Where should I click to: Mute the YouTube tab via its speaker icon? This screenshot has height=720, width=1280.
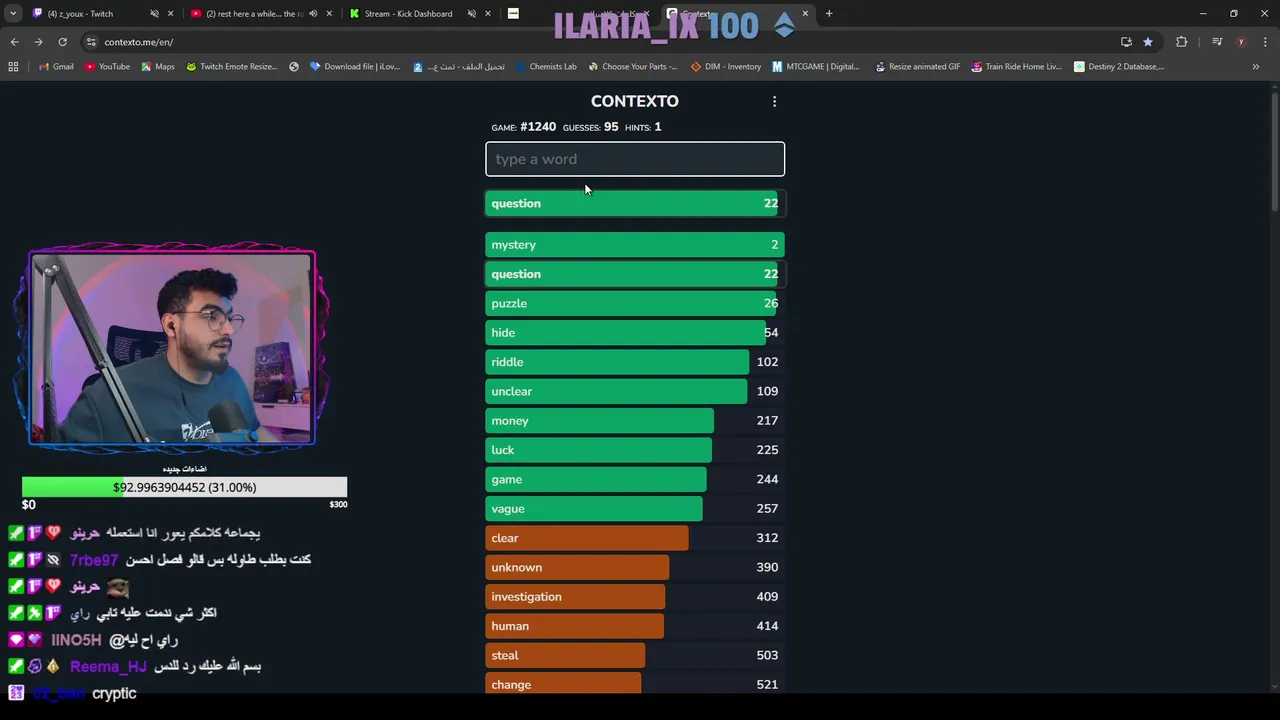click(313, 14)
